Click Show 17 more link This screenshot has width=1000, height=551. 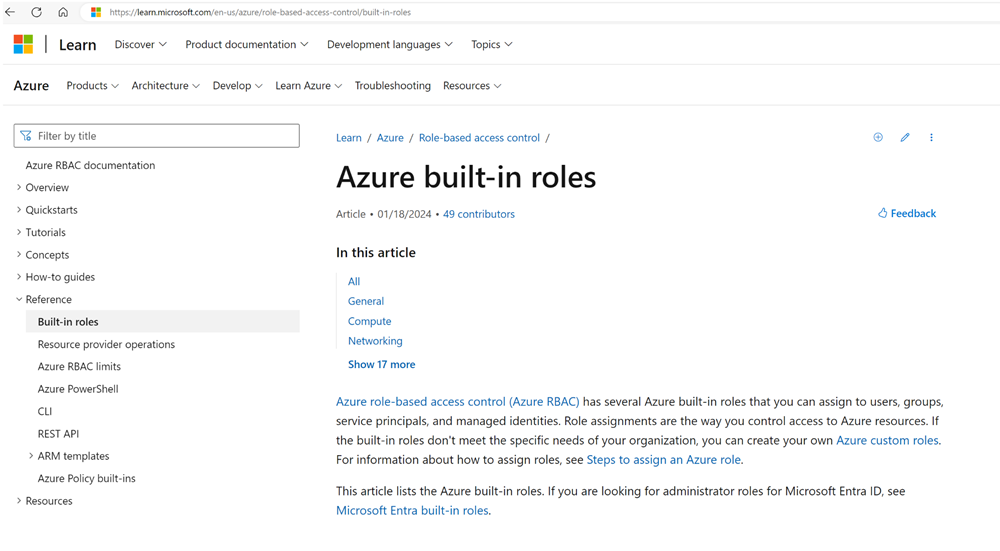pyautogui.click(x=381, y=365)
